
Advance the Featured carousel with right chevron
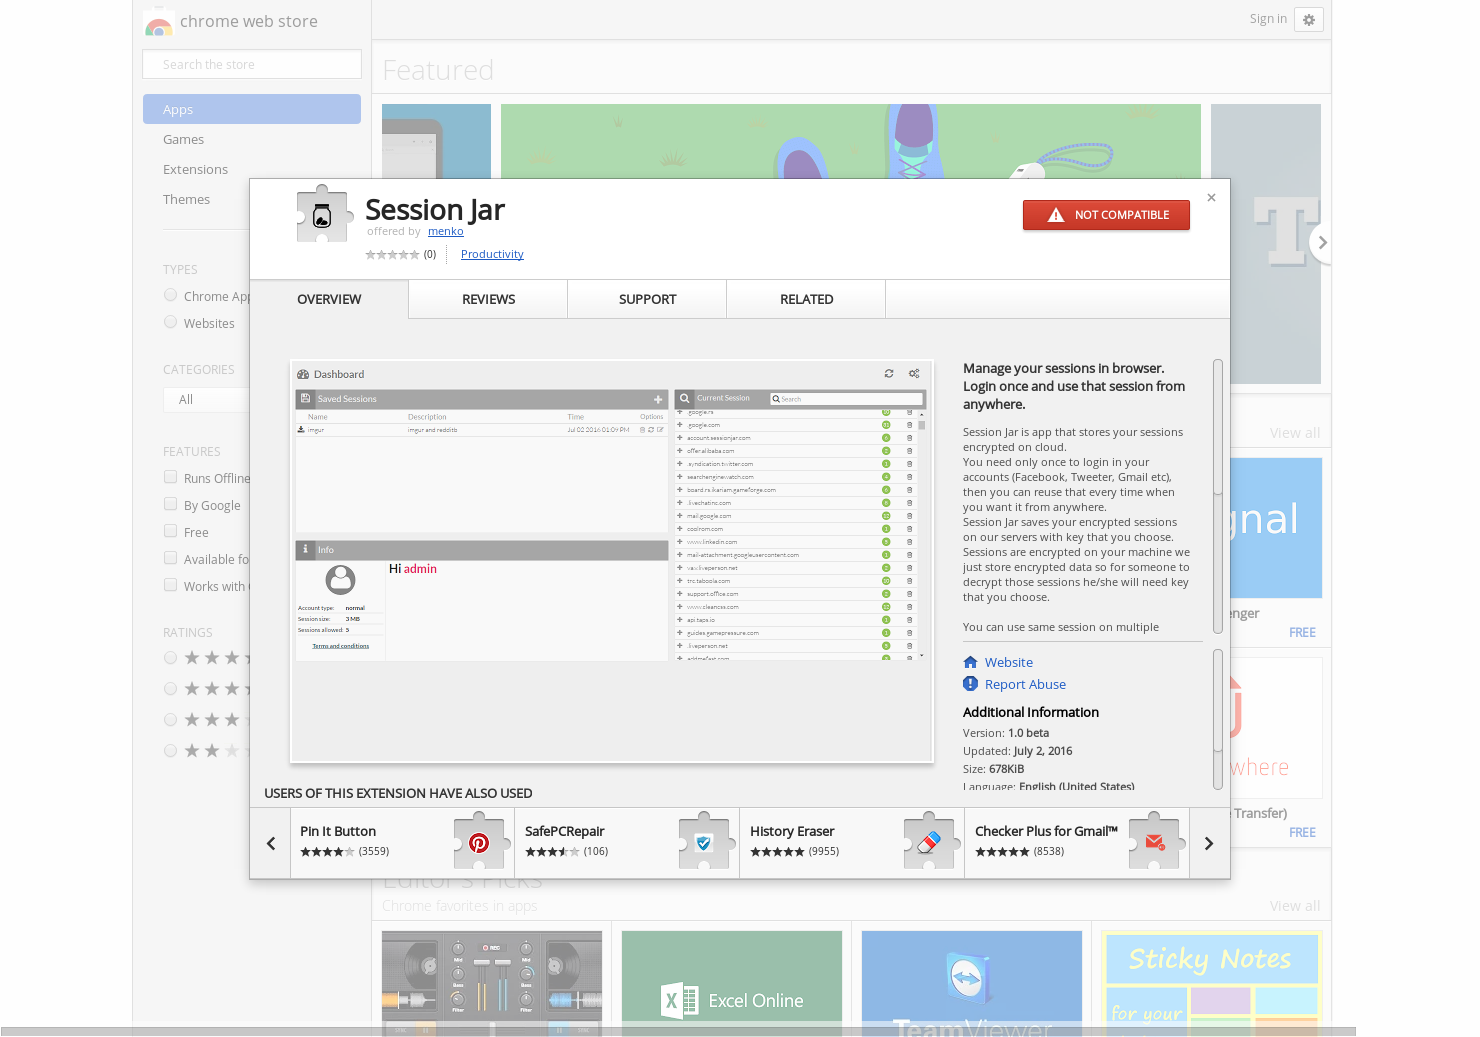pyautogui.click(x=1321, y=243)
